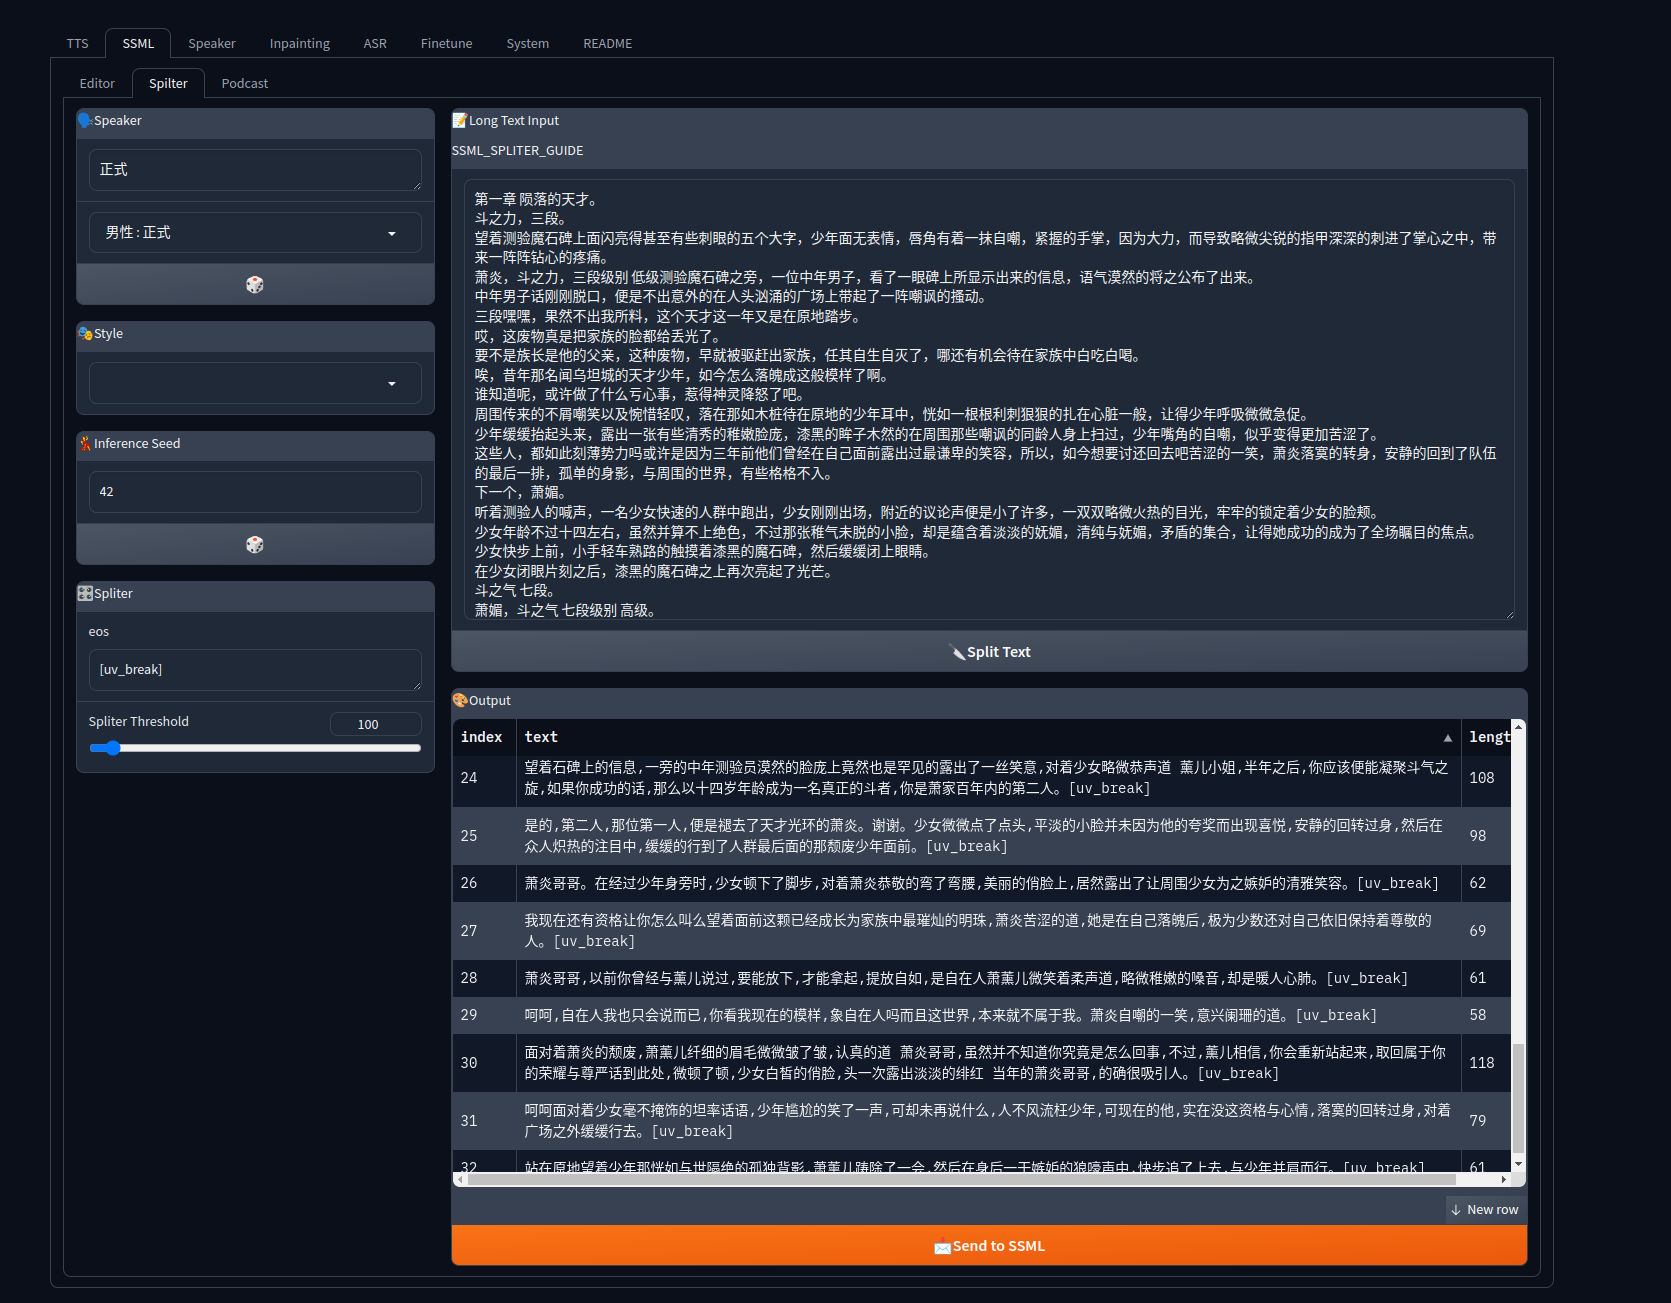Click length cell 118
Image resolution: width=1671 pixels, height=1303 pixels.
(x=1487, y=1063)
